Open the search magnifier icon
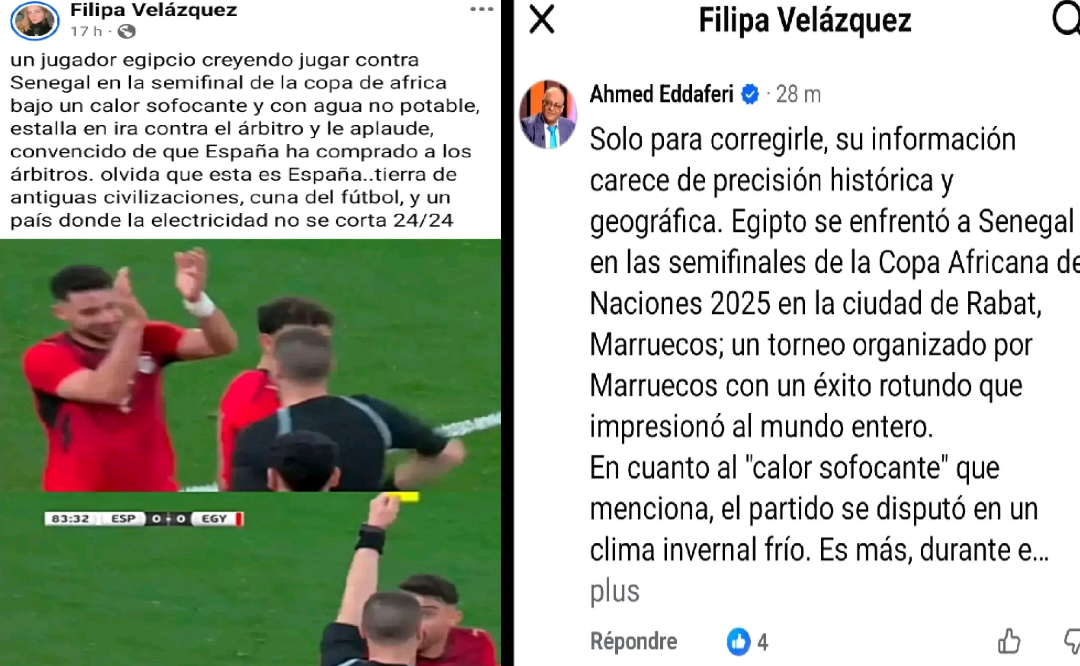Viewport: 1080px width, 666px height. tap(1066, 19)
